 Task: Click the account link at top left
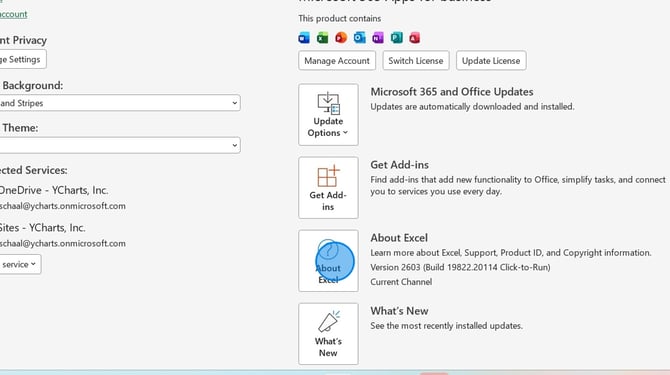[x=14, y=14]
